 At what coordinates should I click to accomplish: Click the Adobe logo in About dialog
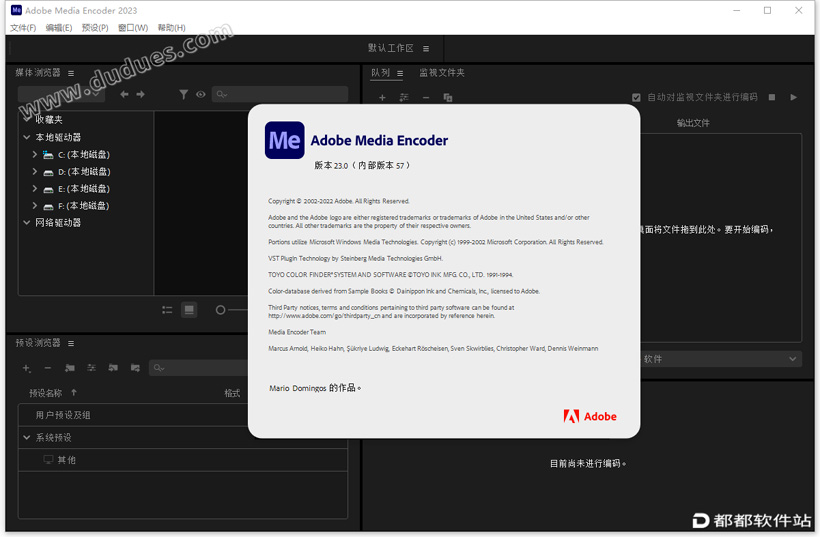(x=590, y=416)
